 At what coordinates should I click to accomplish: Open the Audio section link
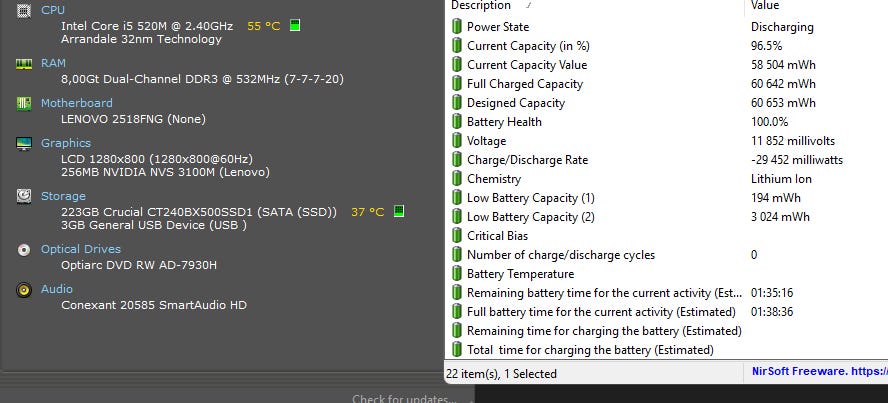tap(57, 289)
